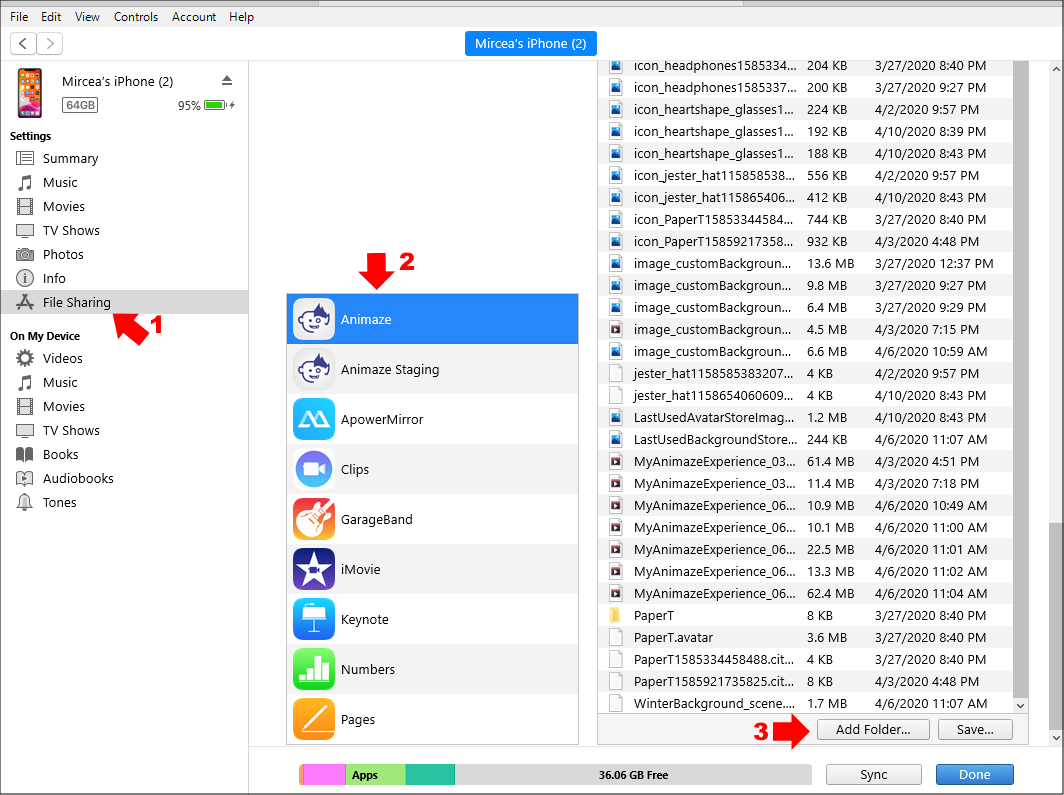1064x795 pixels.
Task: Select Music icon under Settings
Action: pyautogui.click(x=25, y=182)
